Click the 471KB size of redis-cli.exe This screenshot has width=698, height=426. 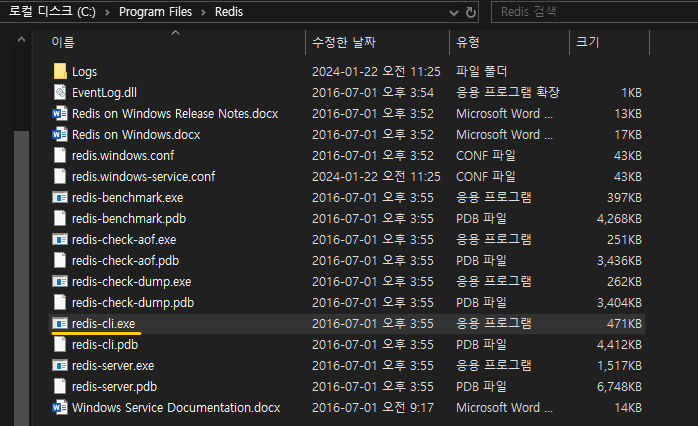click(624, 323)
